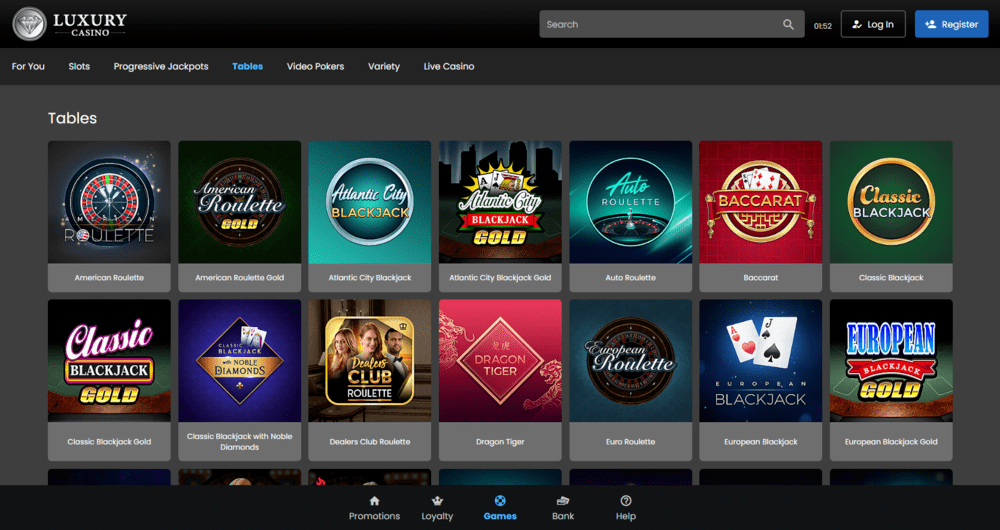Switch to the Slots tab
Image resolution: width=1000 pixels, height=530 pixels.
pyautogui.click(x=79, y=66)
